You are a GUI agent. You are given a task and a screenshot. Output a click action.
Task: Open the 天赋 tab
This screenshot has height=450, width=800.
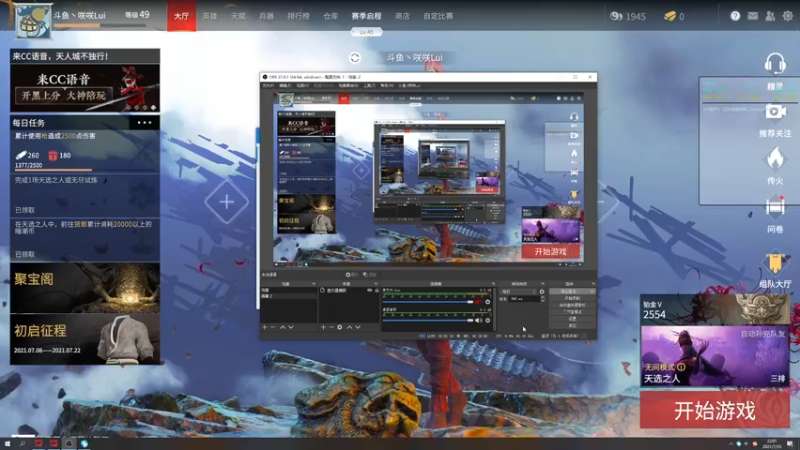pos(238,16)
